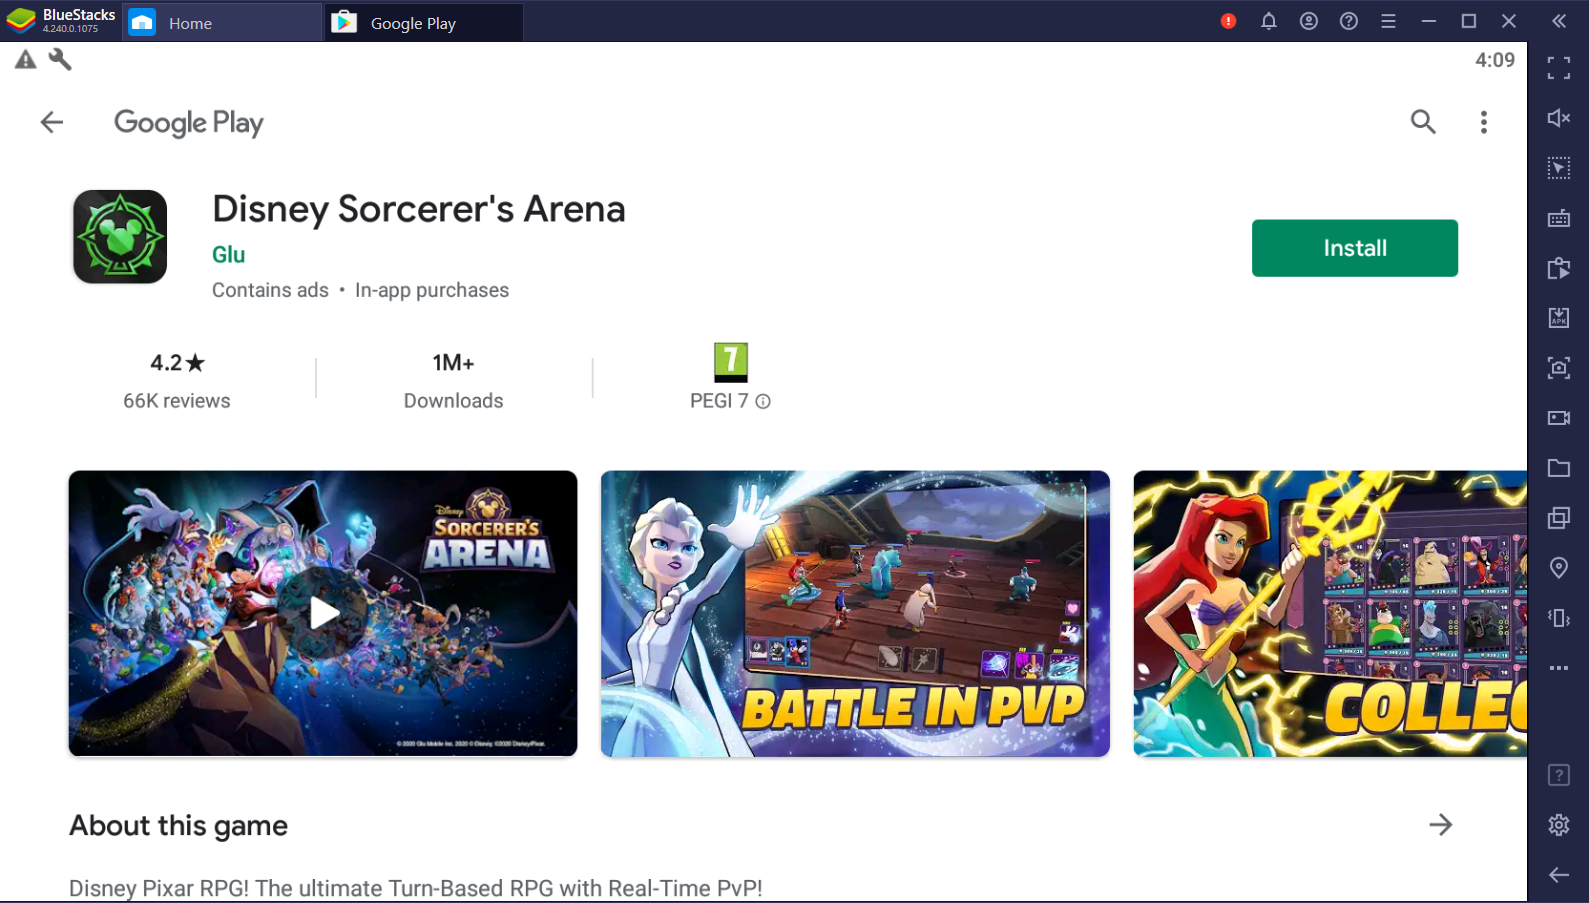Screen dimensions: 1589x903
Task: Click the red alert notification icon
Action: coord(1228,21)
